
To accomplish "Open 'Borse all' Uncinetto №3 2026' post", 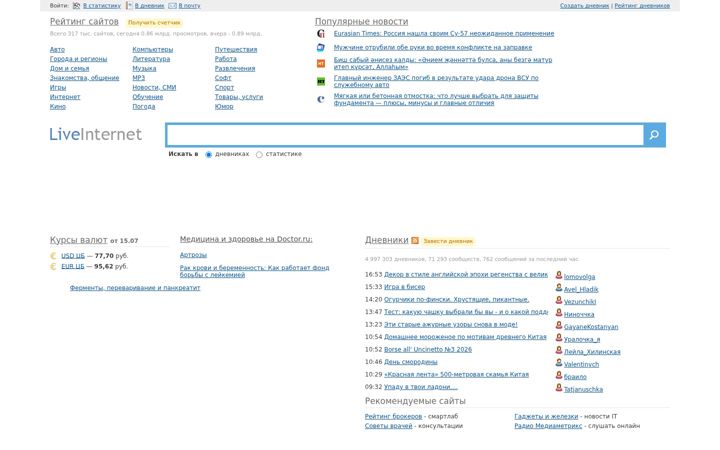I will pyautogui.click(x=428, y=349).
